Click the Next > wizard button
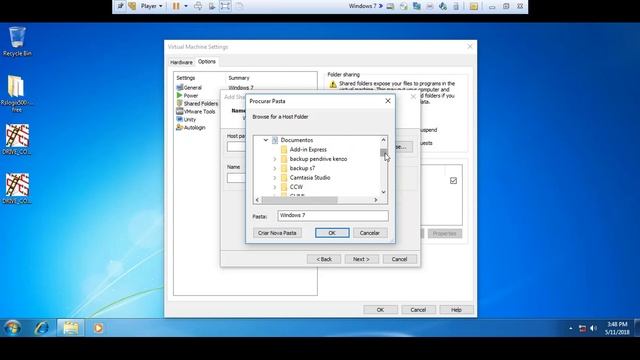This screenshot has height=360, width=640. (x=361, y=259)
